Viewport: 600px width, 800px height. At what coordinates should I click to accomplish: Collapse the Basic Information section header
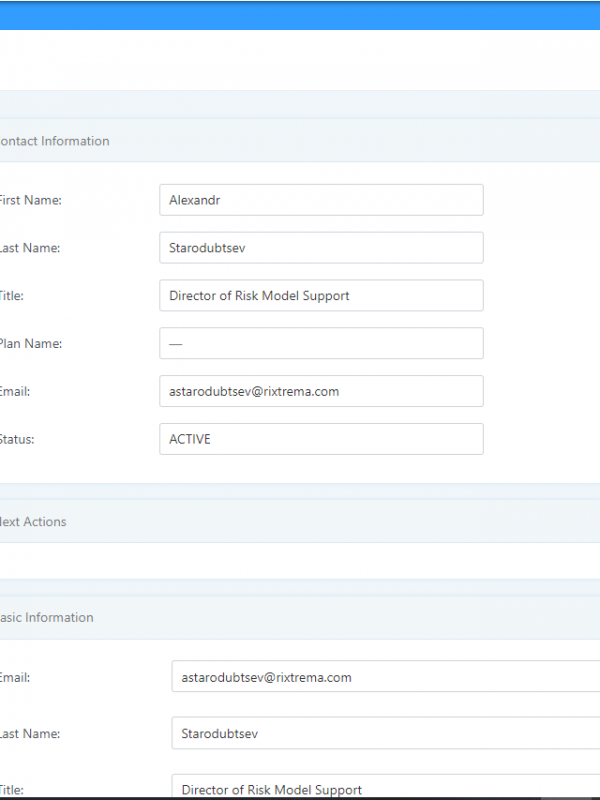[47, 618]
